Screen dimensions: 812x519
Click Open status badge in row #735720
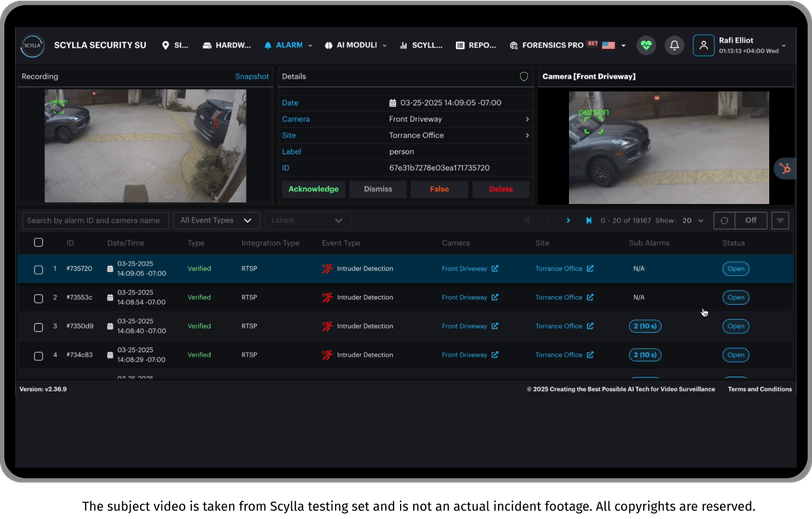(x=735, y=268)
